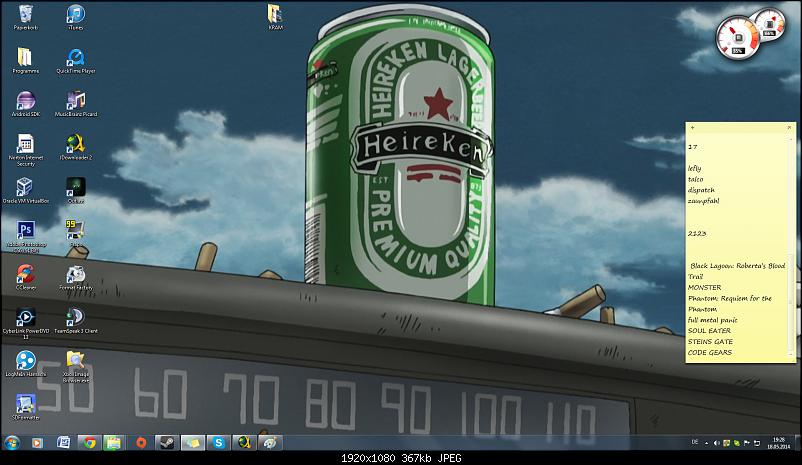This screenshot has height=465, width=802.
Task: Show hidden system tray icons
Action: tap(706, 443)
